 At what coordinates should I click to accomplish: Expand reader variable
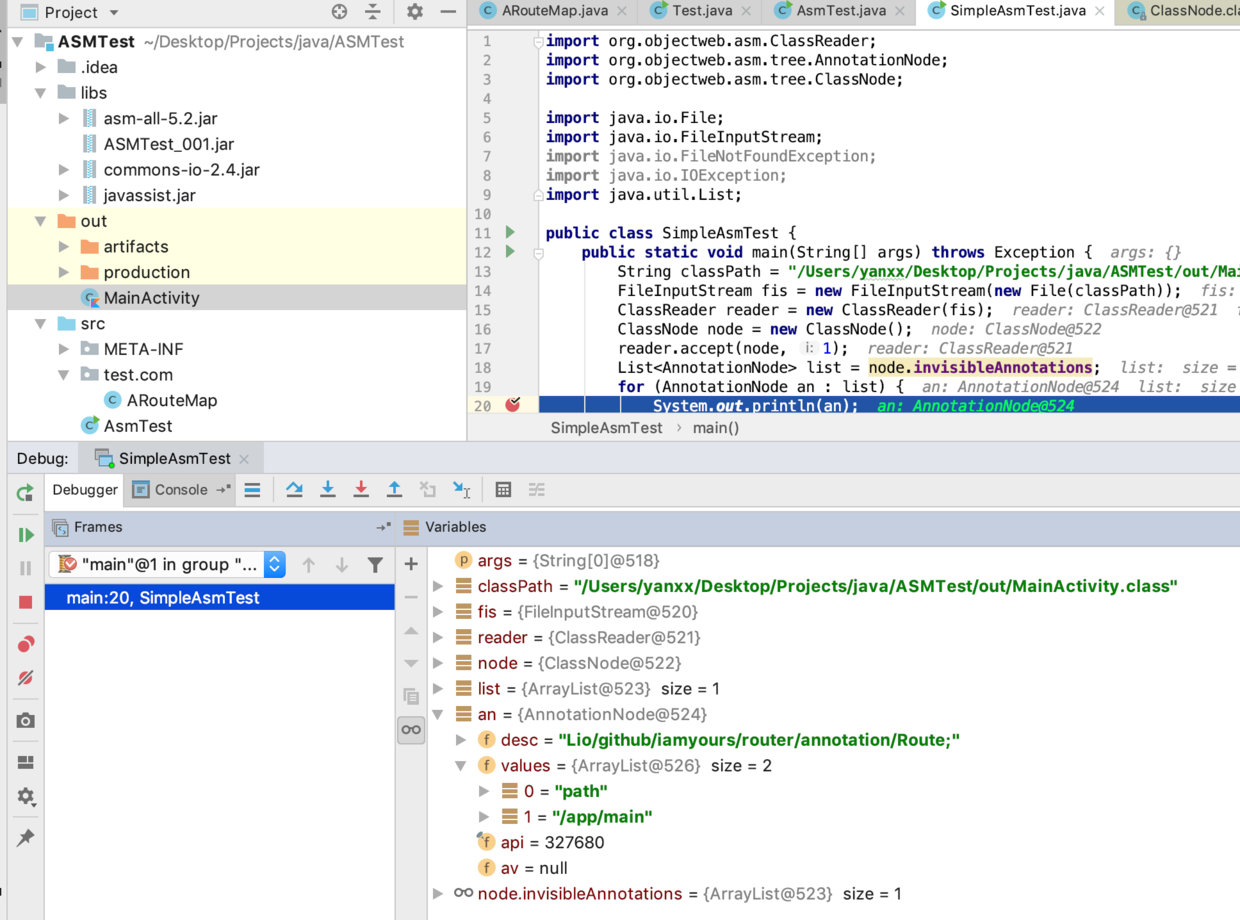(x=438, y=637)
